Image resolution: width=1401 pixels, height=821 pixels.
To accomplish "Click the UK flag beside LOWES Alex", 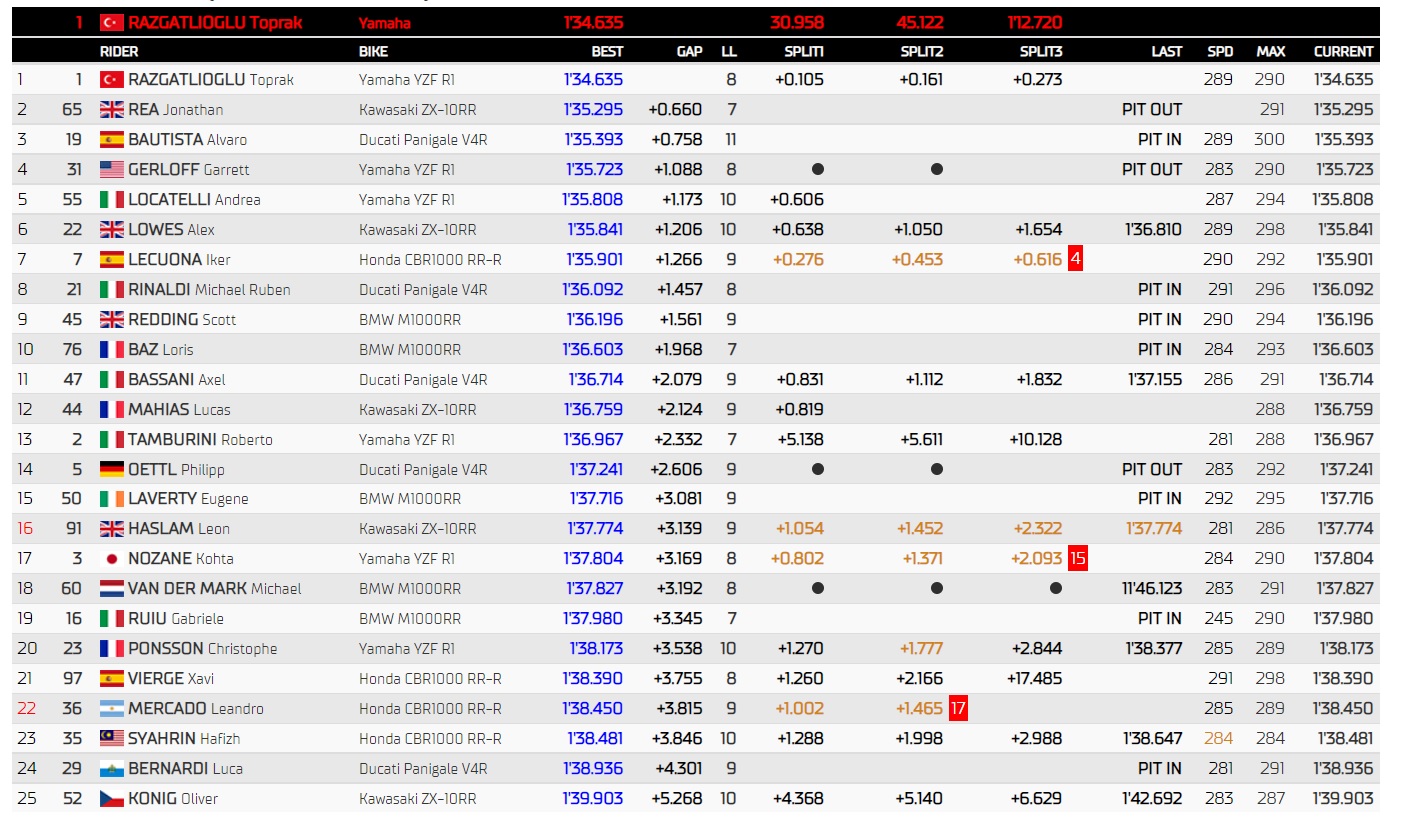I will point(111,229).
